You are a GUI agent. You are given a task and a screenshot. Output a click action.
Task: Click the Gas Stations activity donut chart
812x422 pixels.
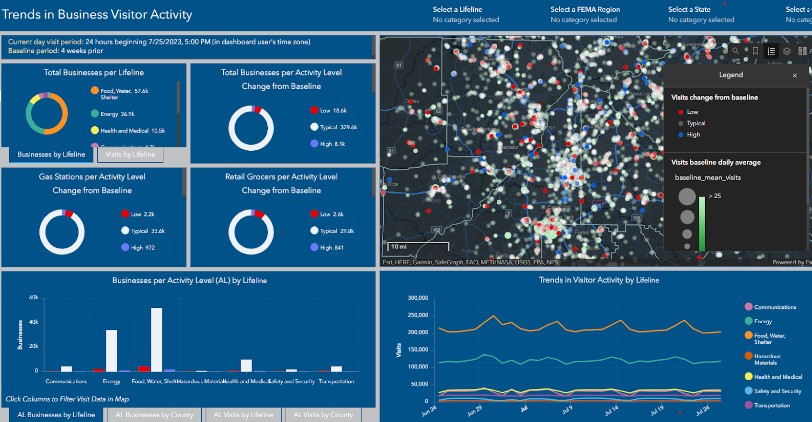coord(62,231)
